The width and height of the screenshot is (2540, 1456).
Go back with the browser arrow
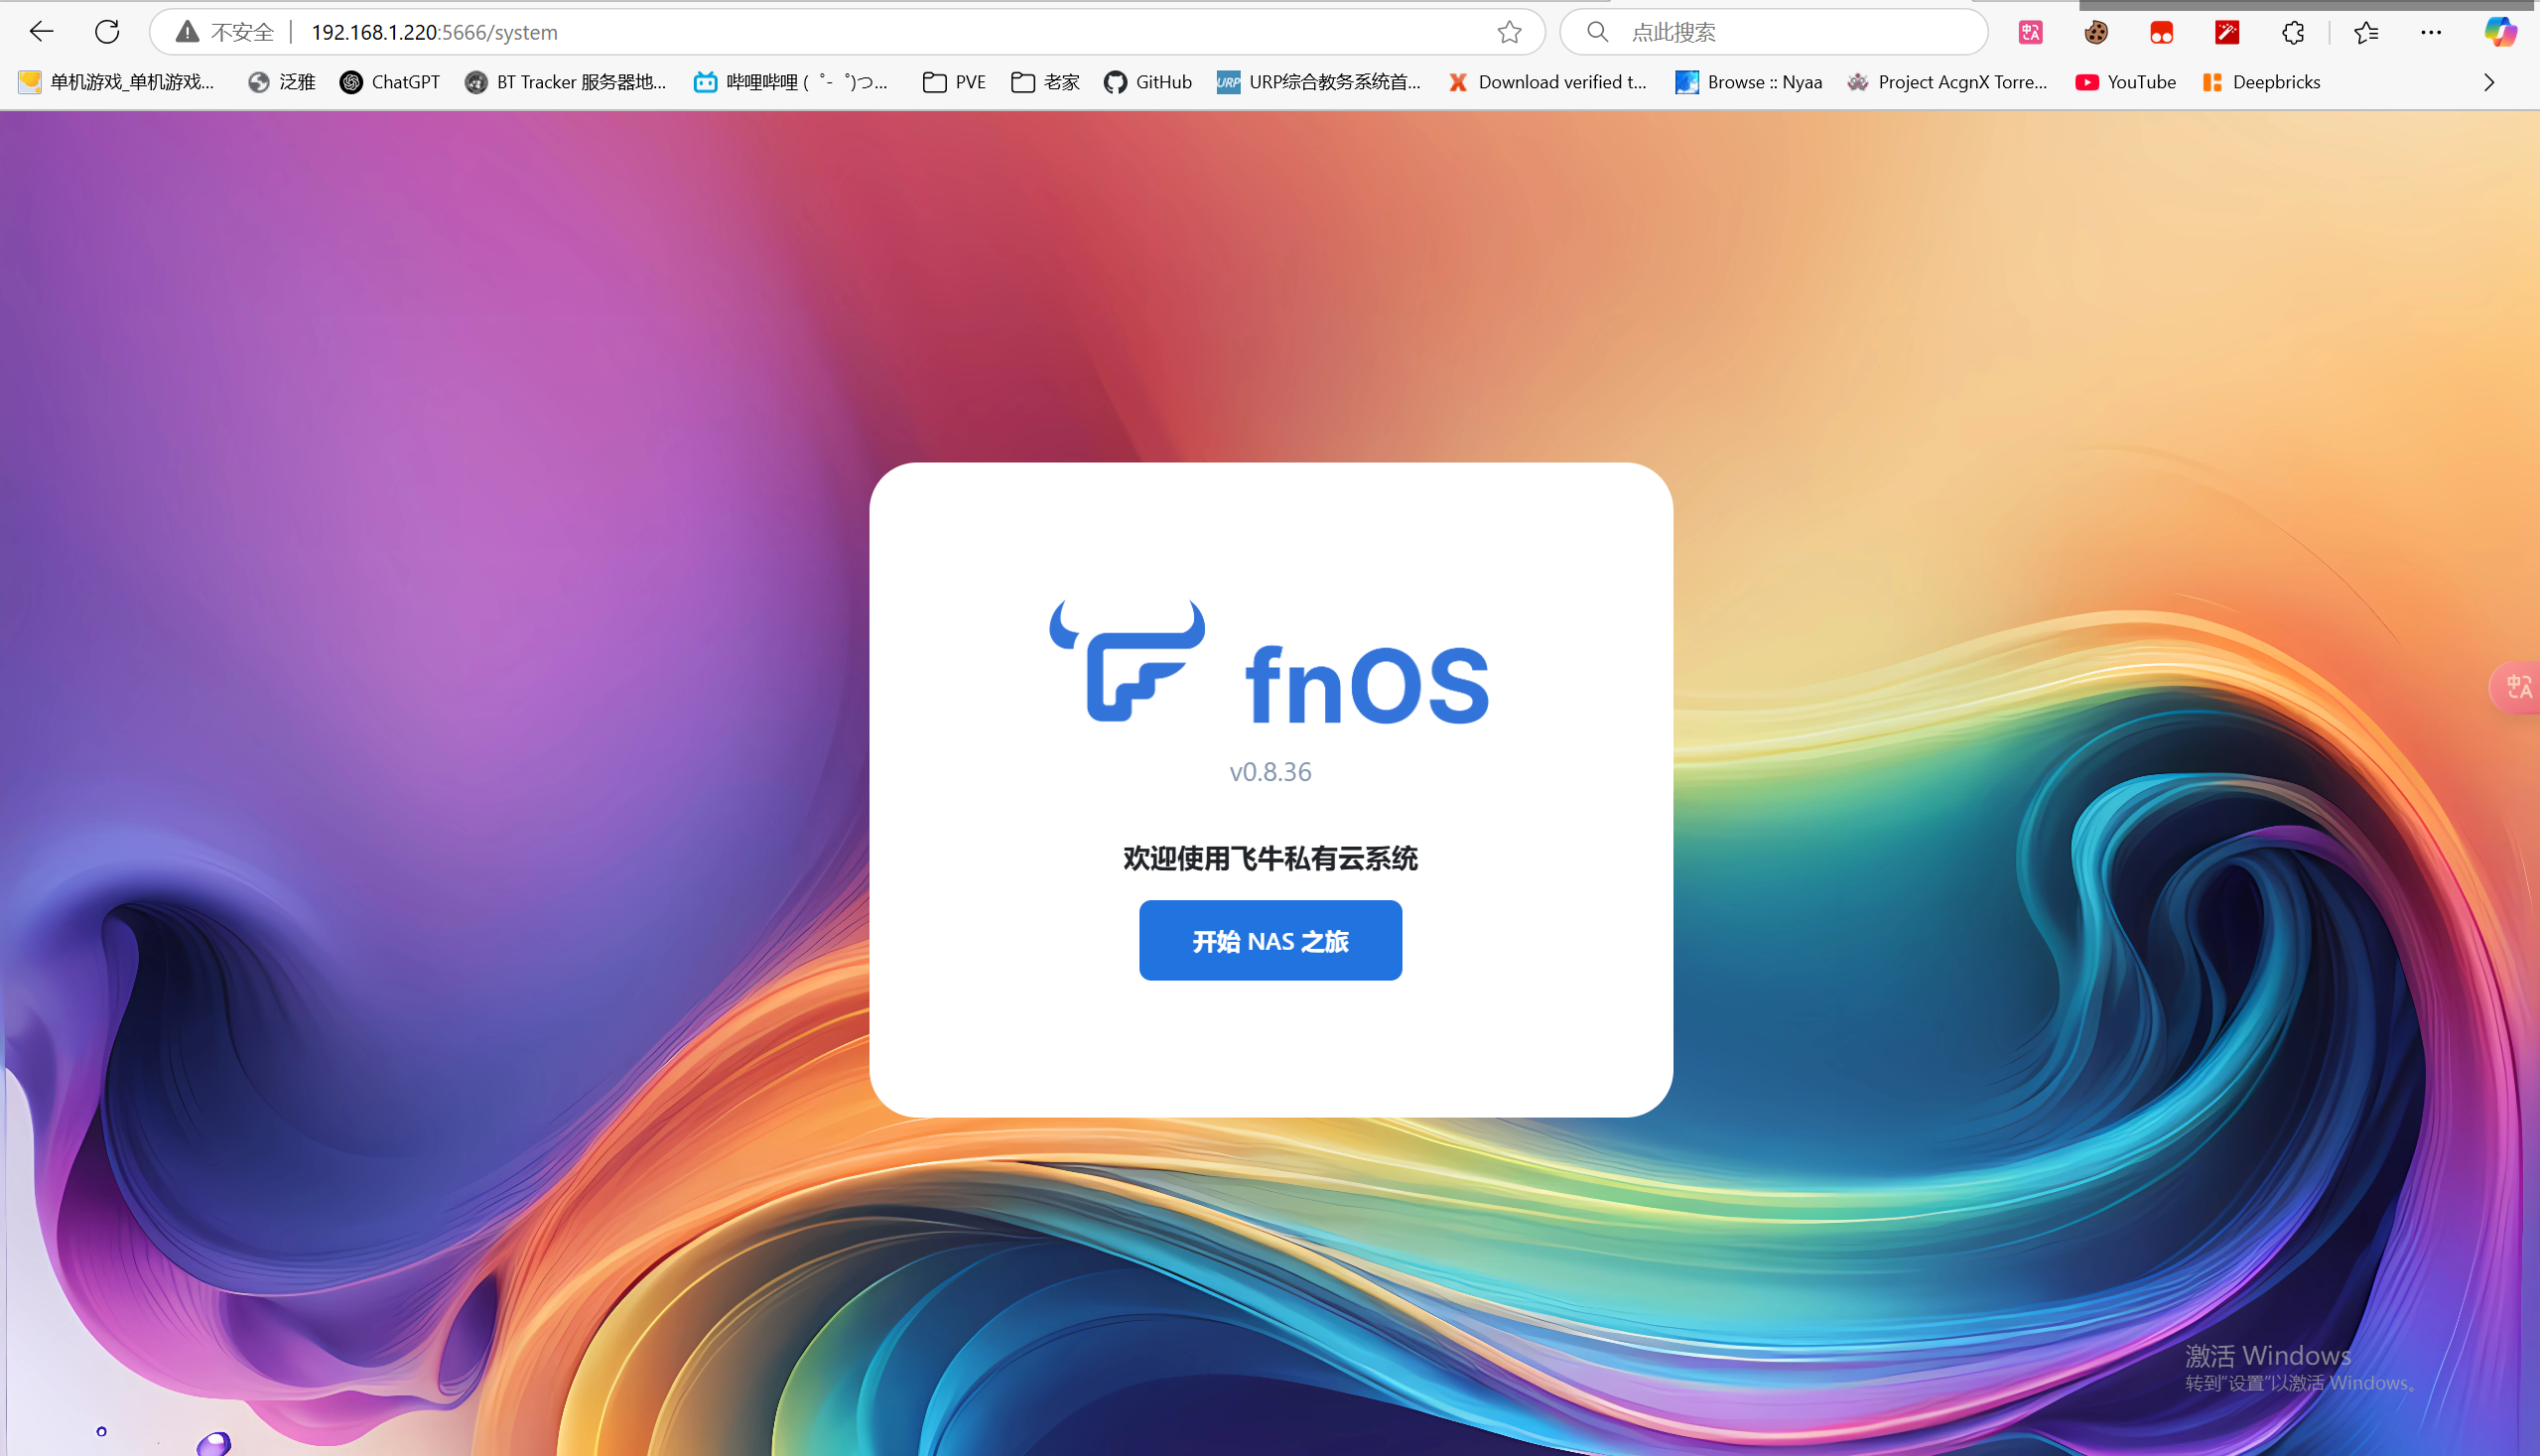tap(41, 32)
